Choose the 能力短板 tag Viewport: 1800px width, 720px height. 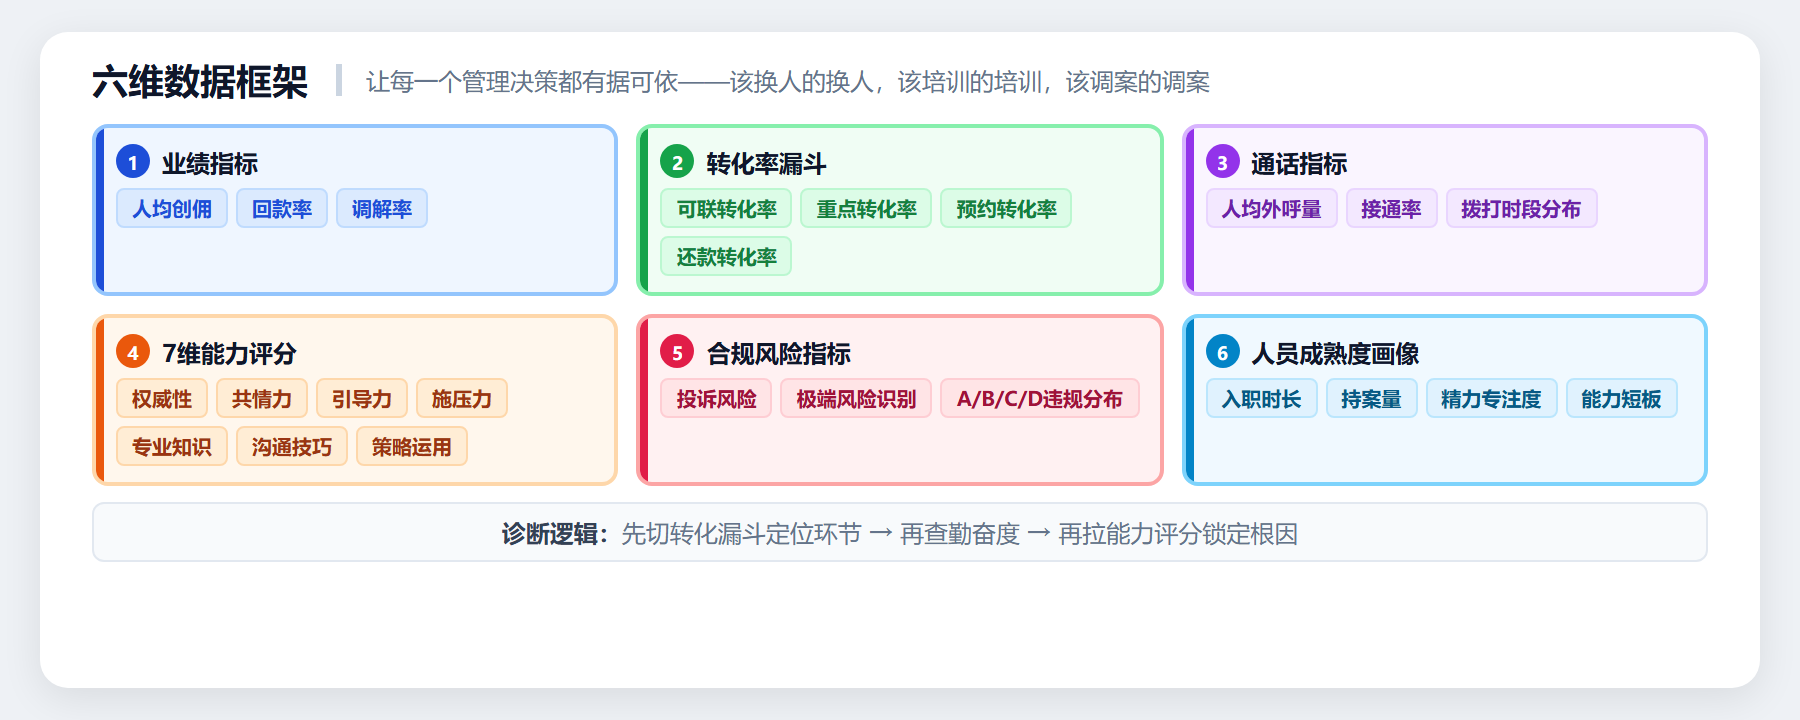point(1621,399)
